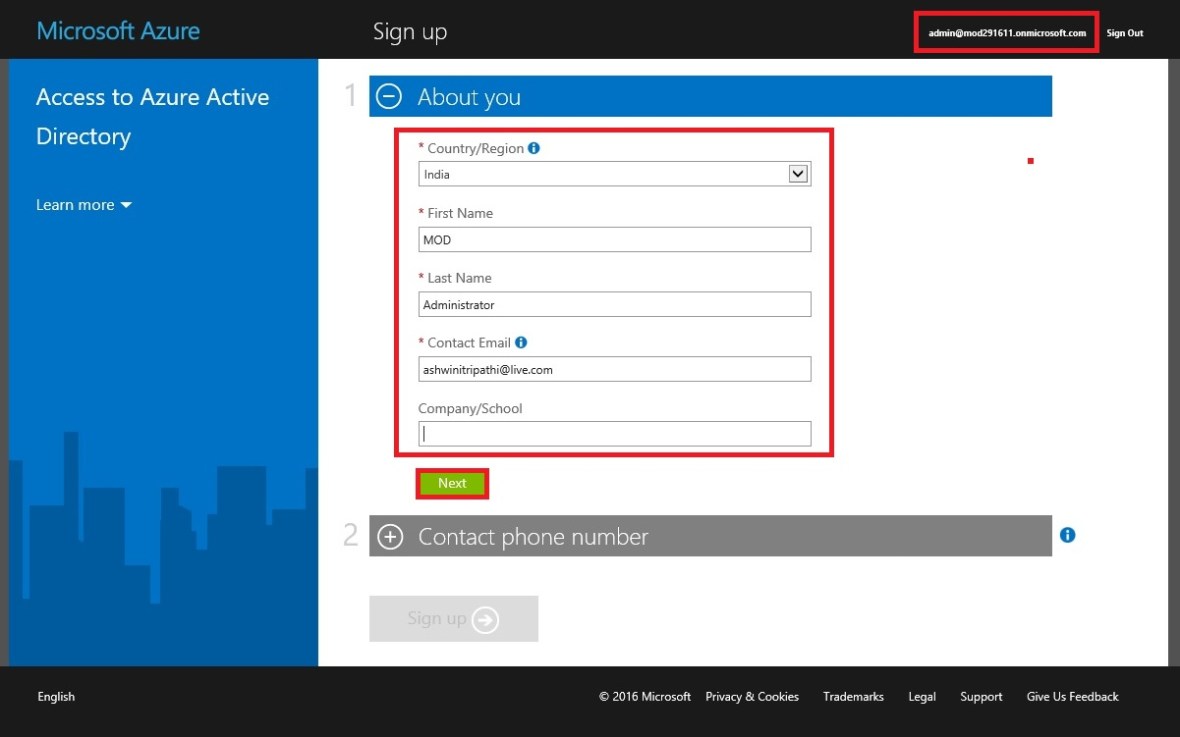Change language via English footer link
1180x737 pixels.
click(x=56, y=697)
